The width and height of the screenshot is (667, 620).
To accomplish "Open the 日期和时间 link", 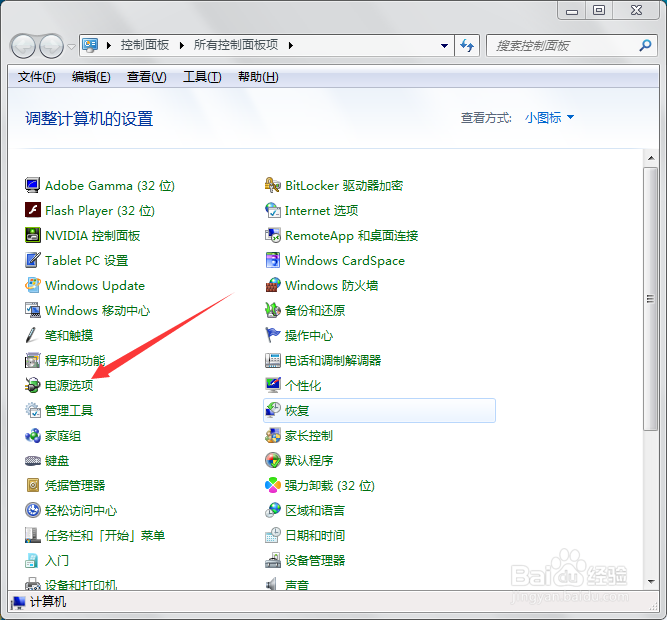I will pyautogui.click(x=315, y=535).
